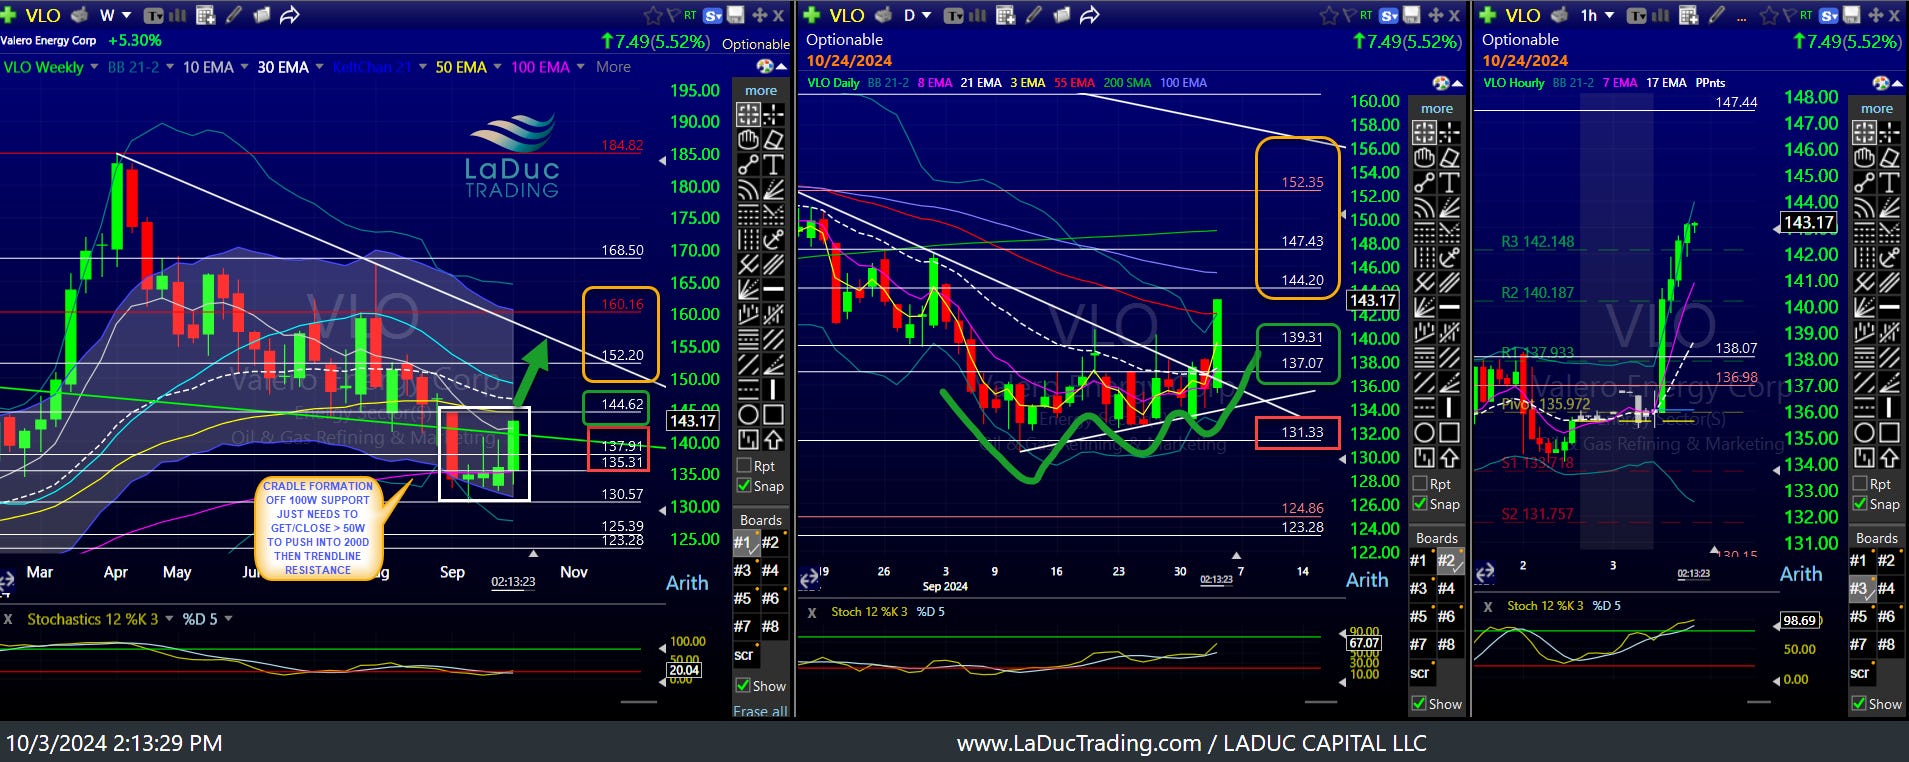Click Erase all in weekly chart palette
The image size is (1909, 762).
click(760, 711)
